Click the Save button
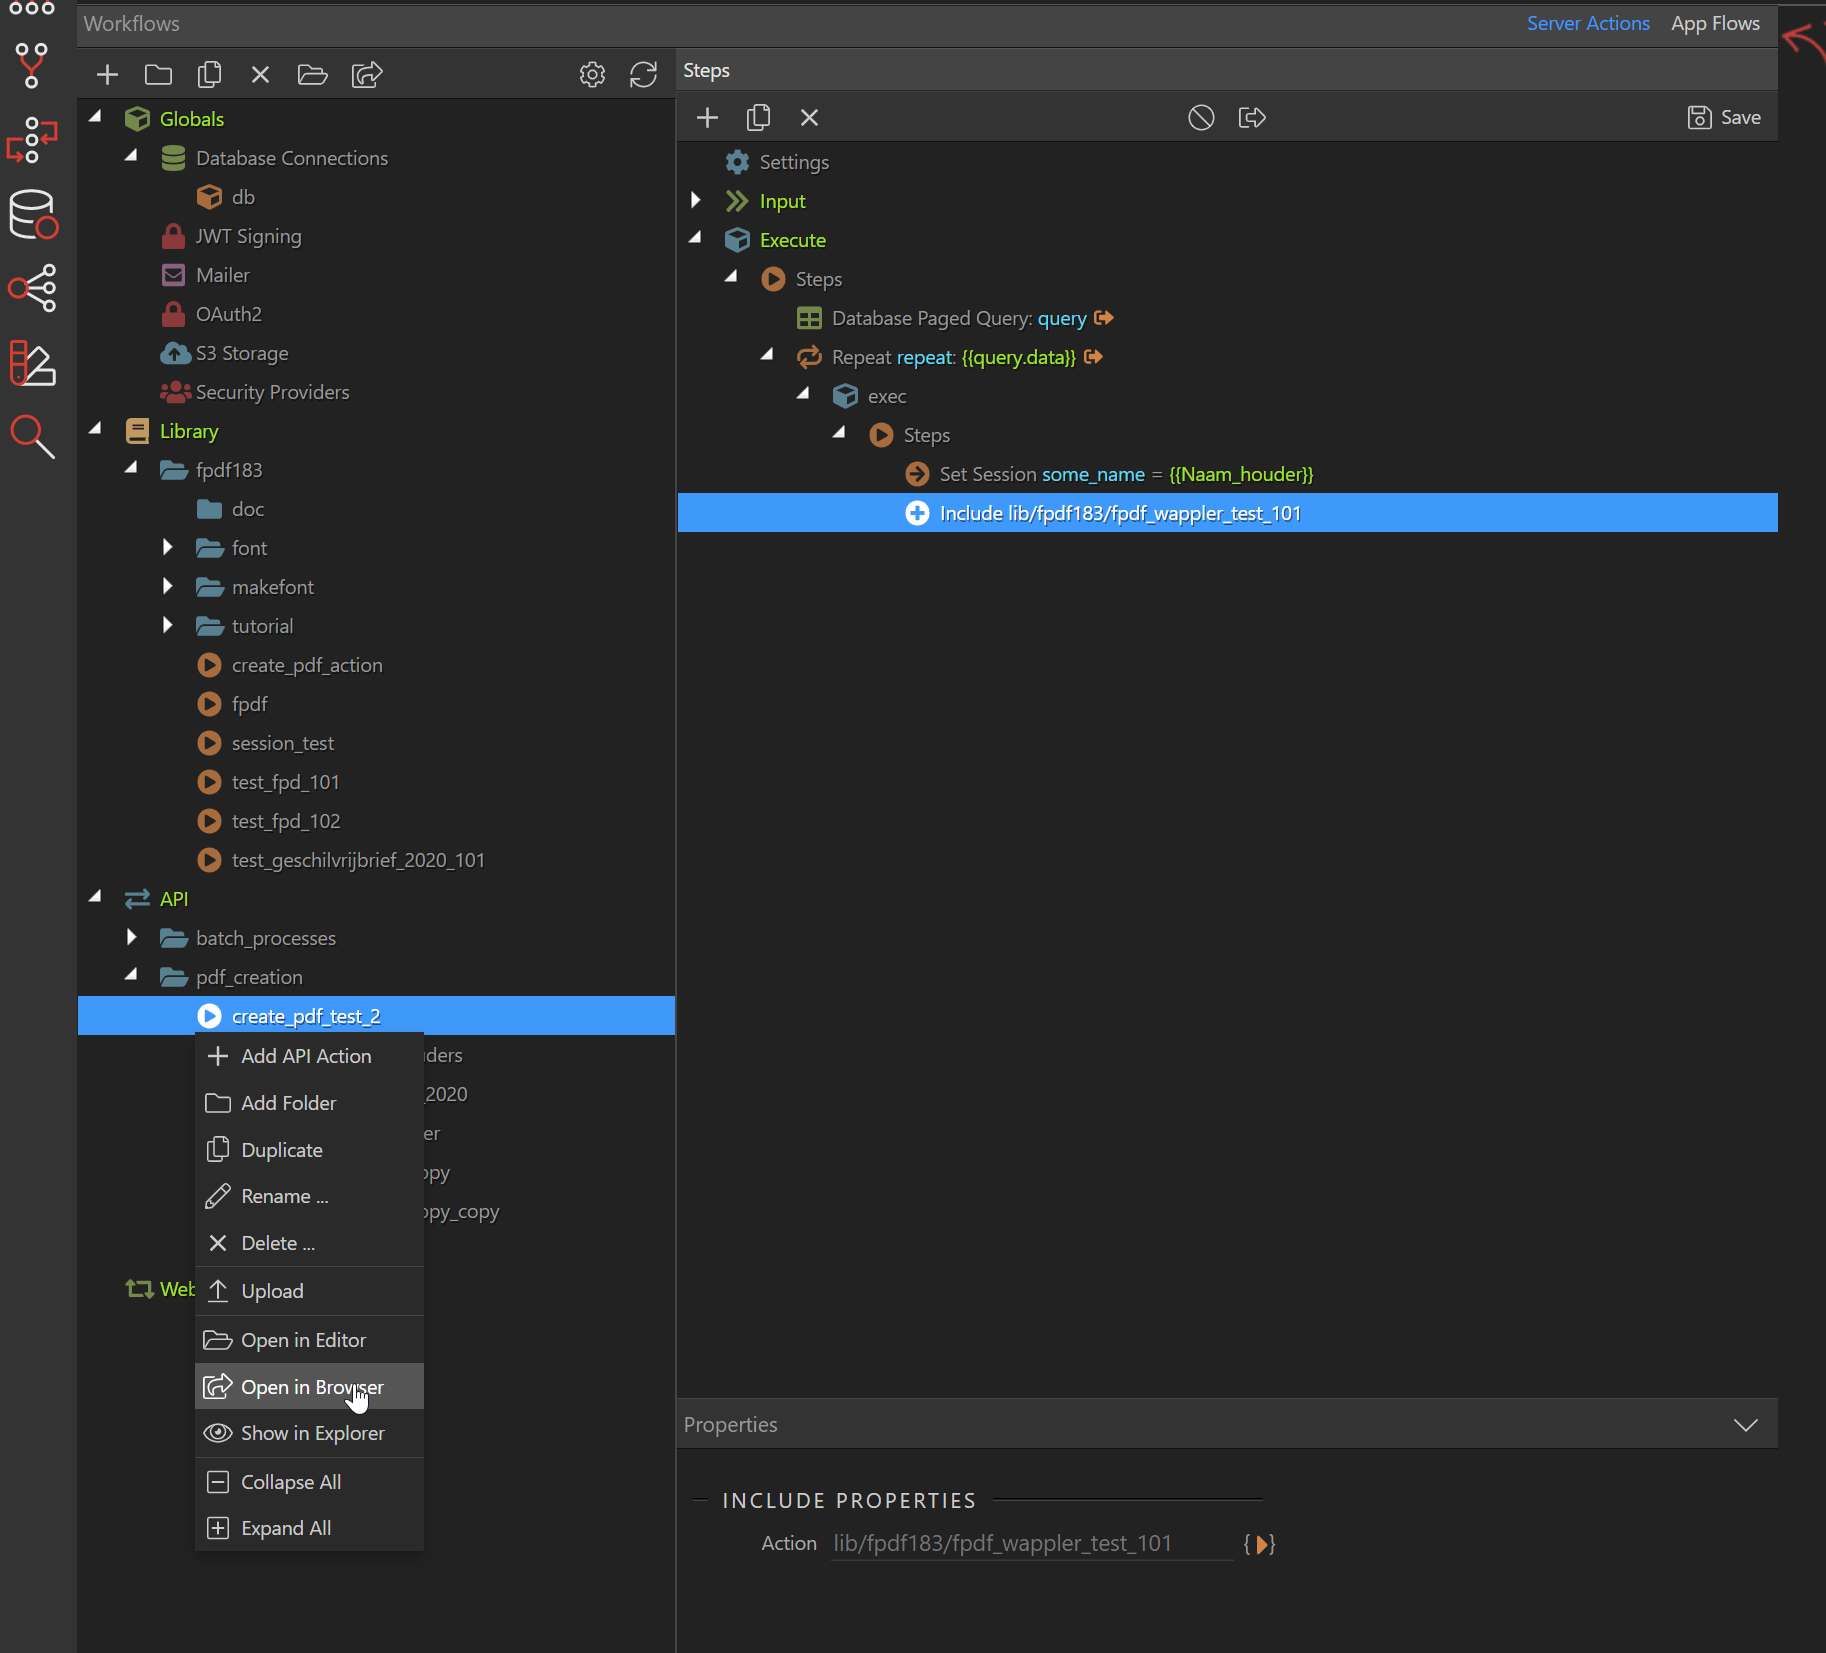The image size is (1826, 1653). point(1724,118)
